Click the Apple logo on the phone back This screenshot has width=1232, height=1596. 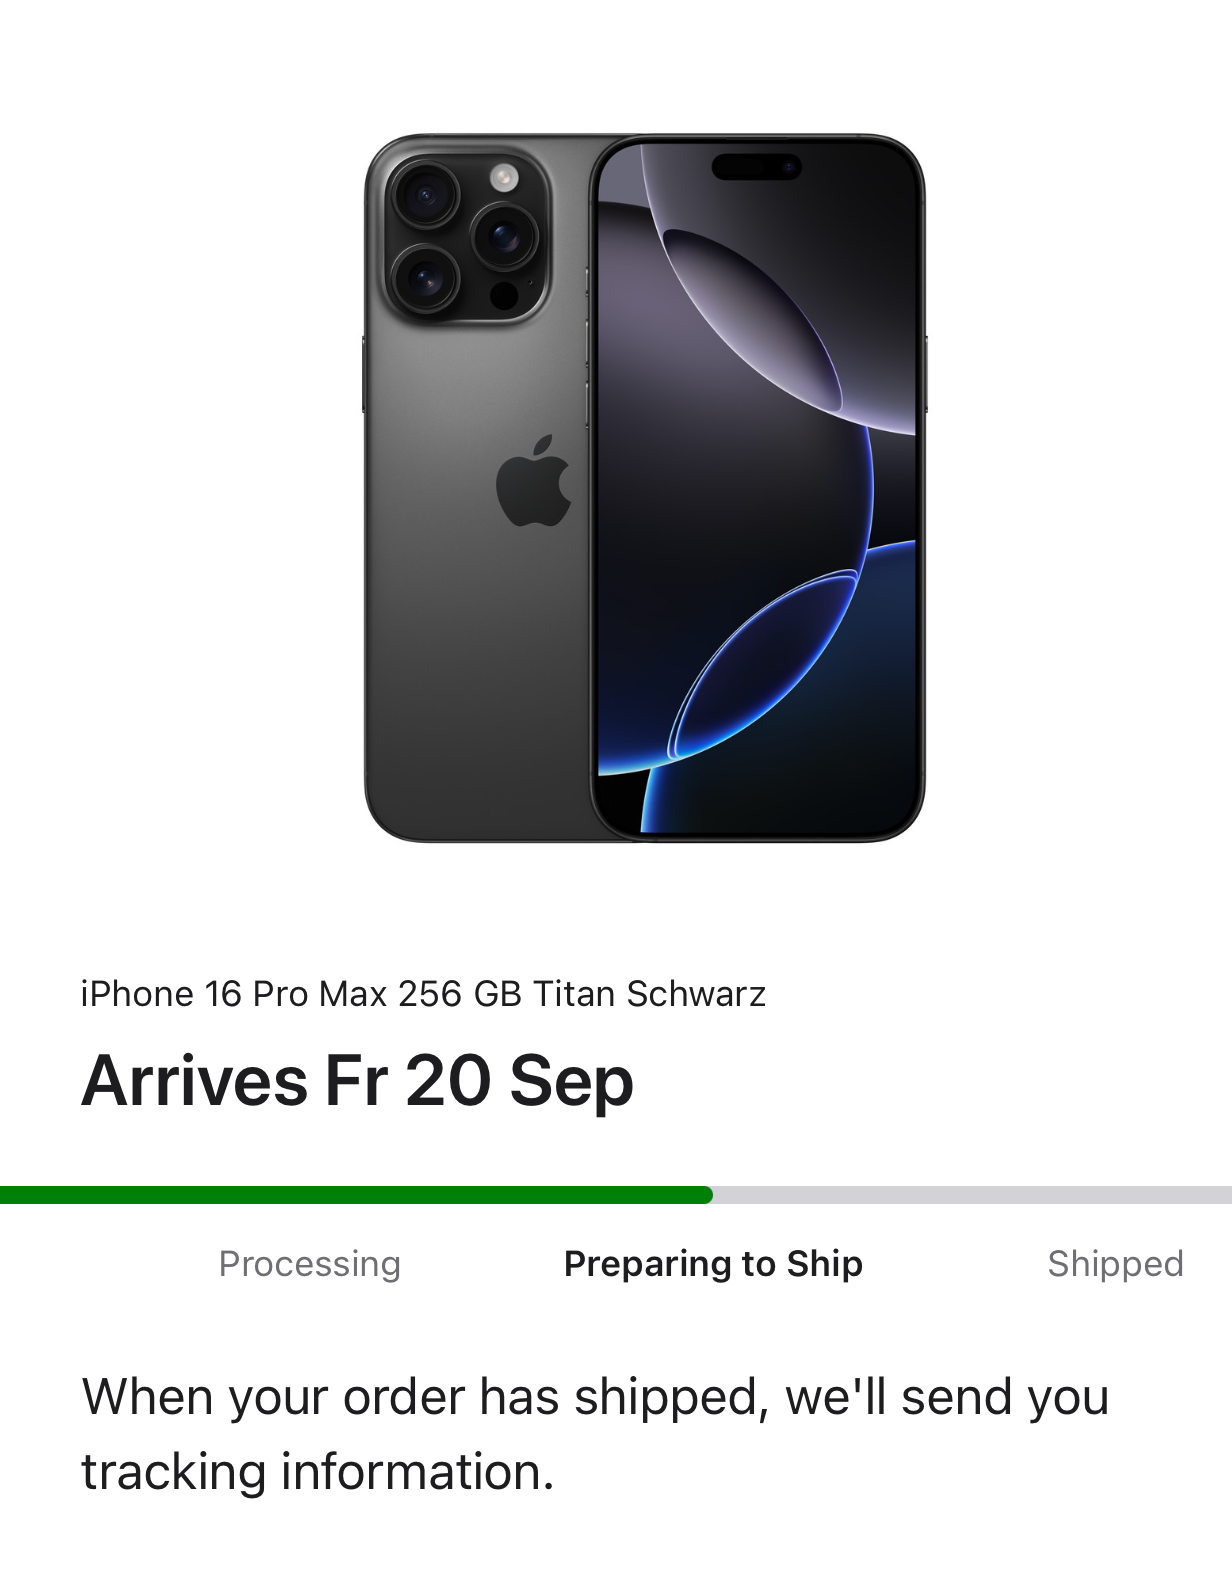[534, 481]
